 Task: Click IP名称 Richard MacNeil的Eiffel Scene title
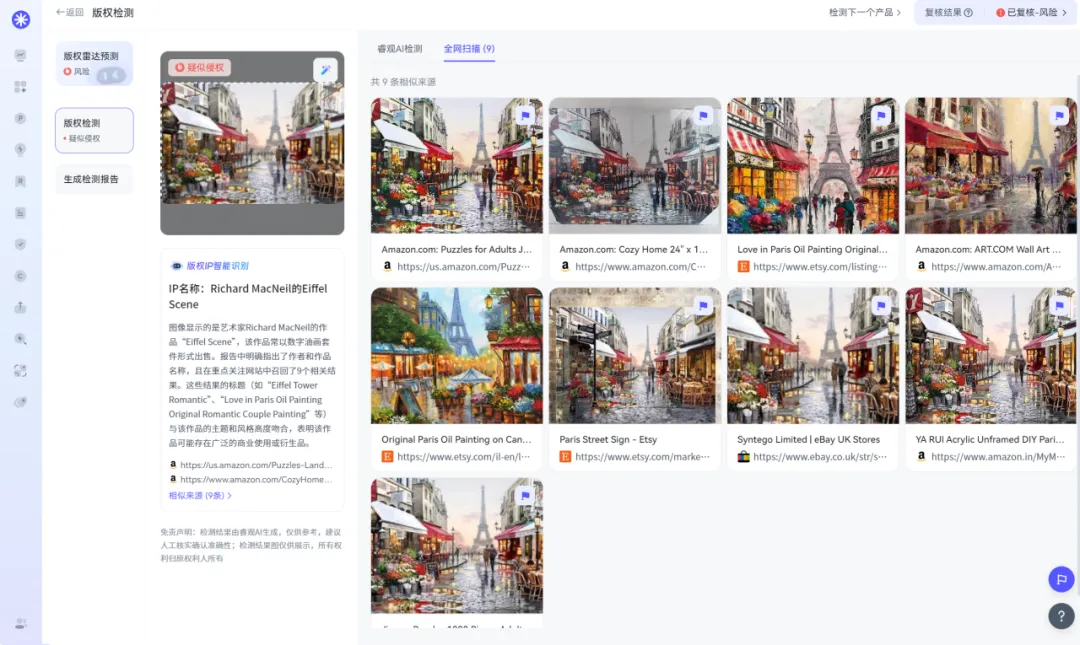tap(248, 296)
